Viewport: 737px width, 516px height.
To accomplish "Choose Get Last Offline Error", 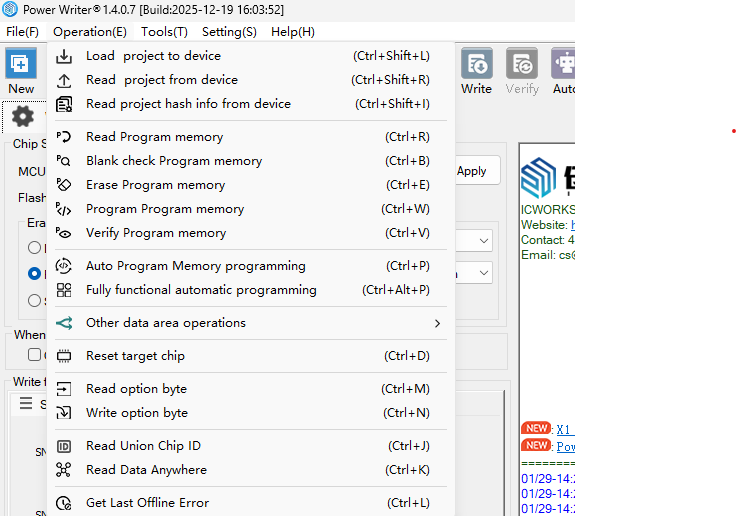I will click(147, 503).
